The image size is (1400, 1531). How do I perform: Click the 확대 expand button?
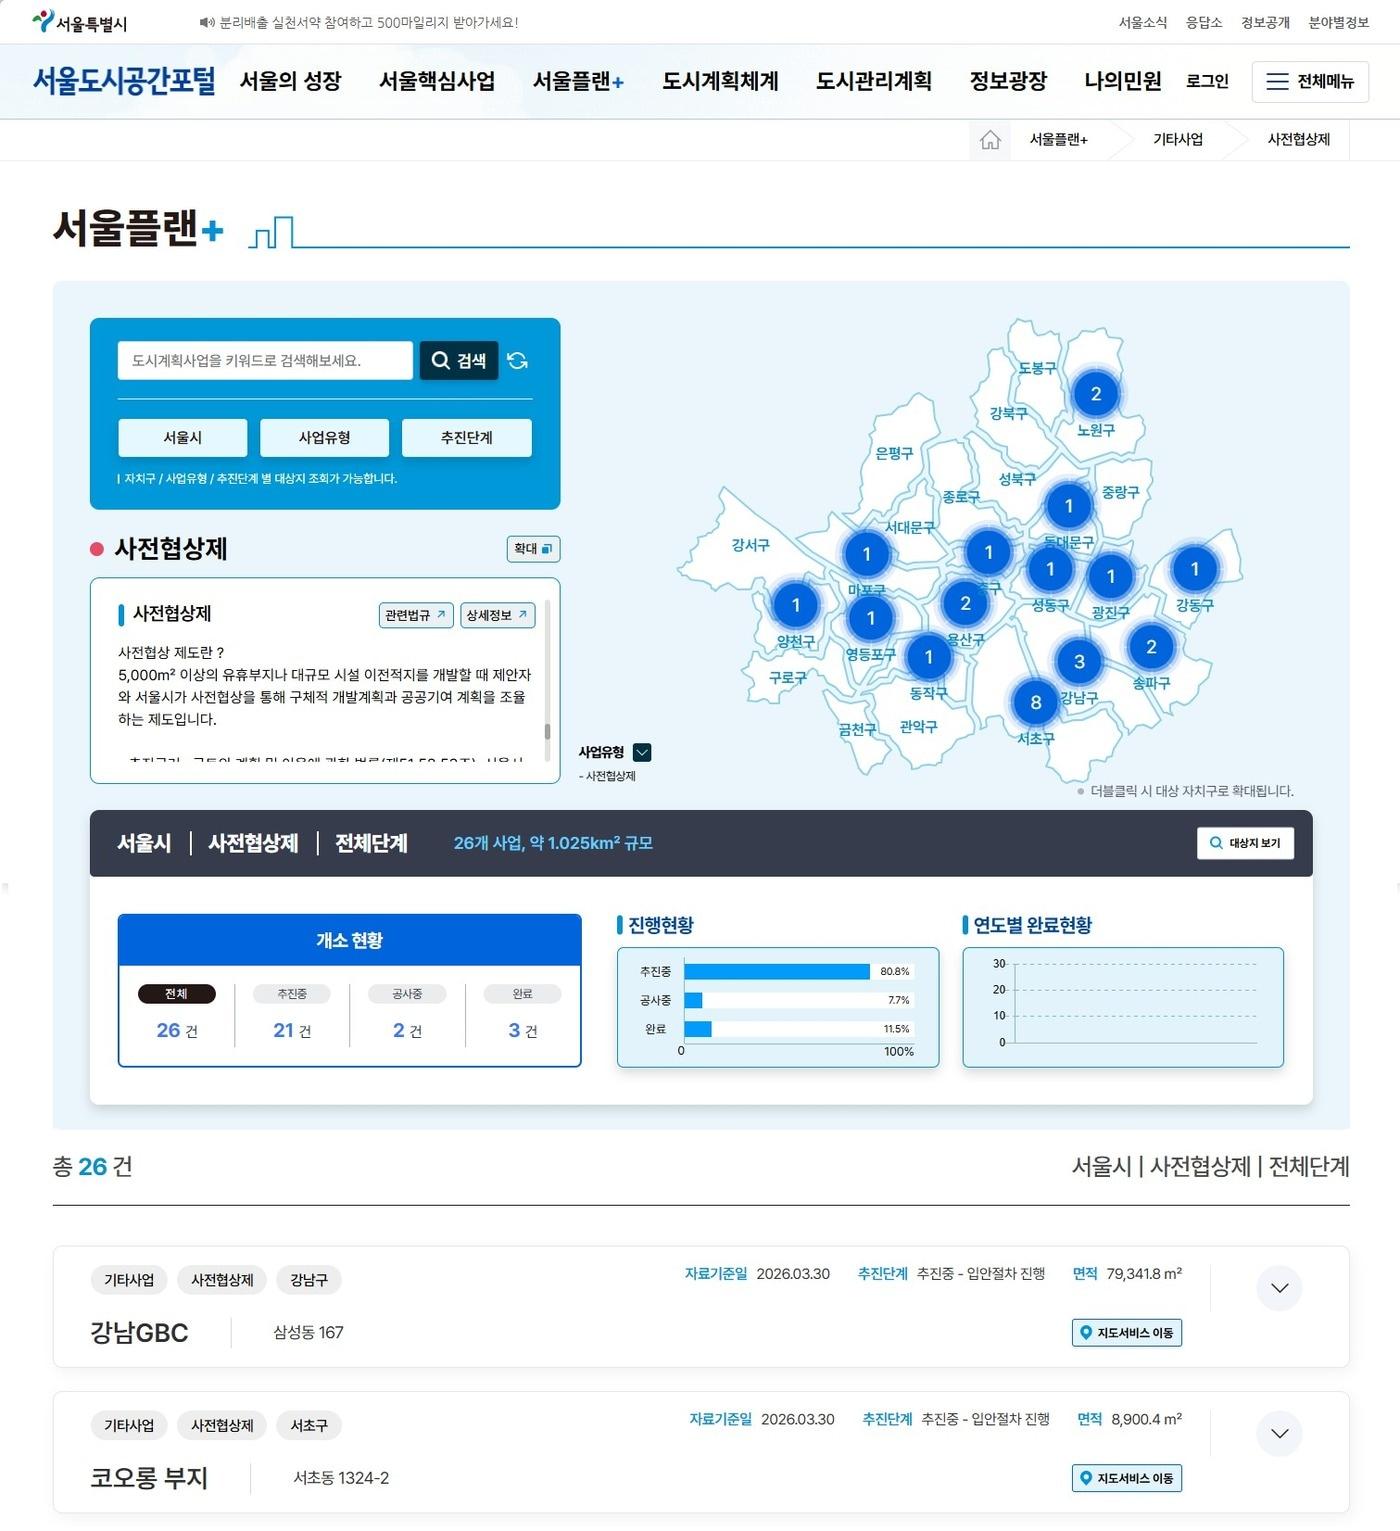click(533, 549)
